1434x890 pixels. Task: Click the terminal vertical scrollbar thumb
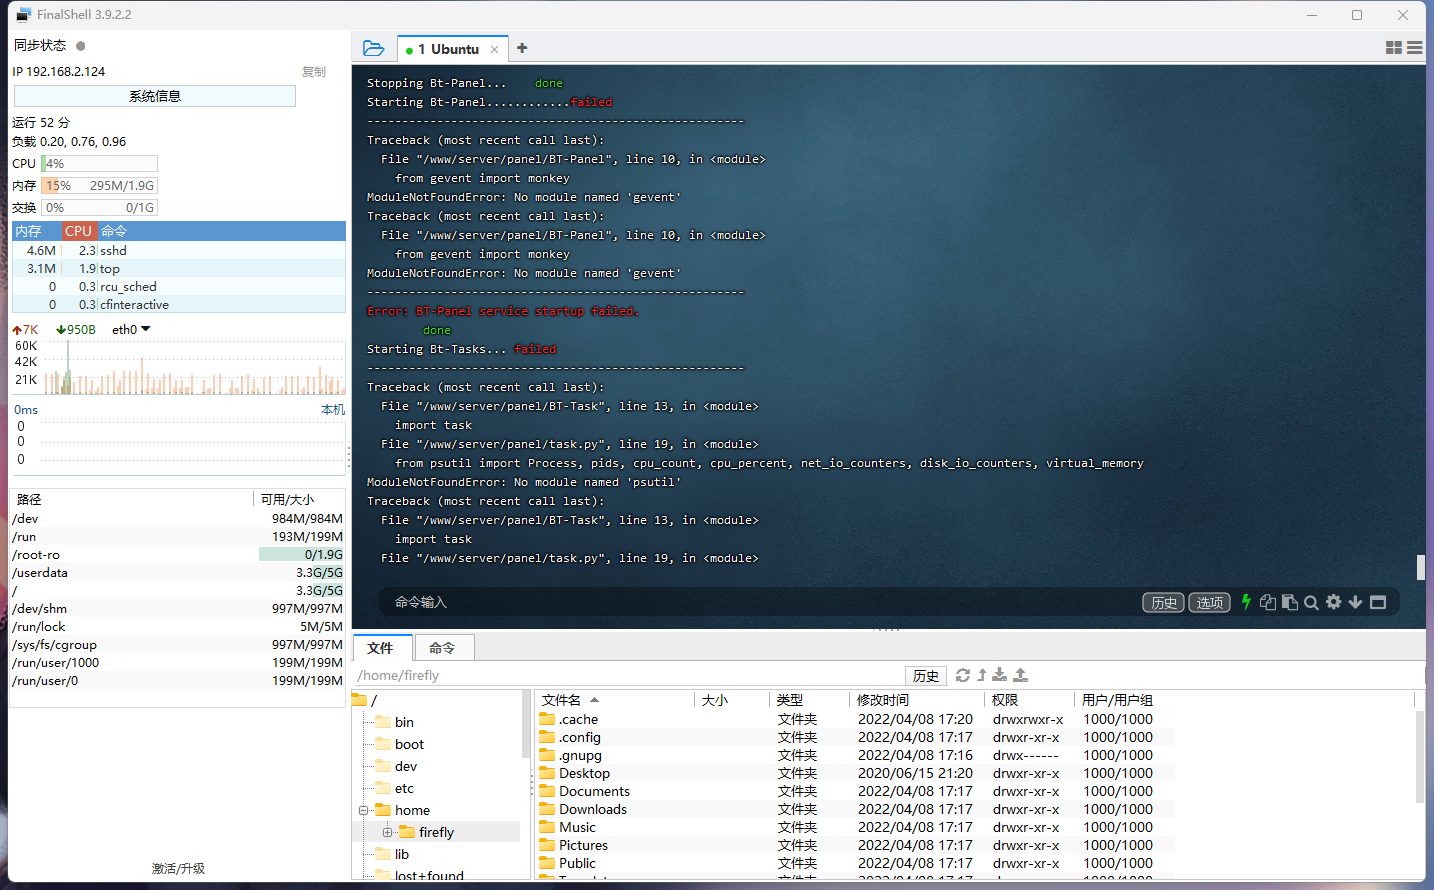[x=1421, y=567]
